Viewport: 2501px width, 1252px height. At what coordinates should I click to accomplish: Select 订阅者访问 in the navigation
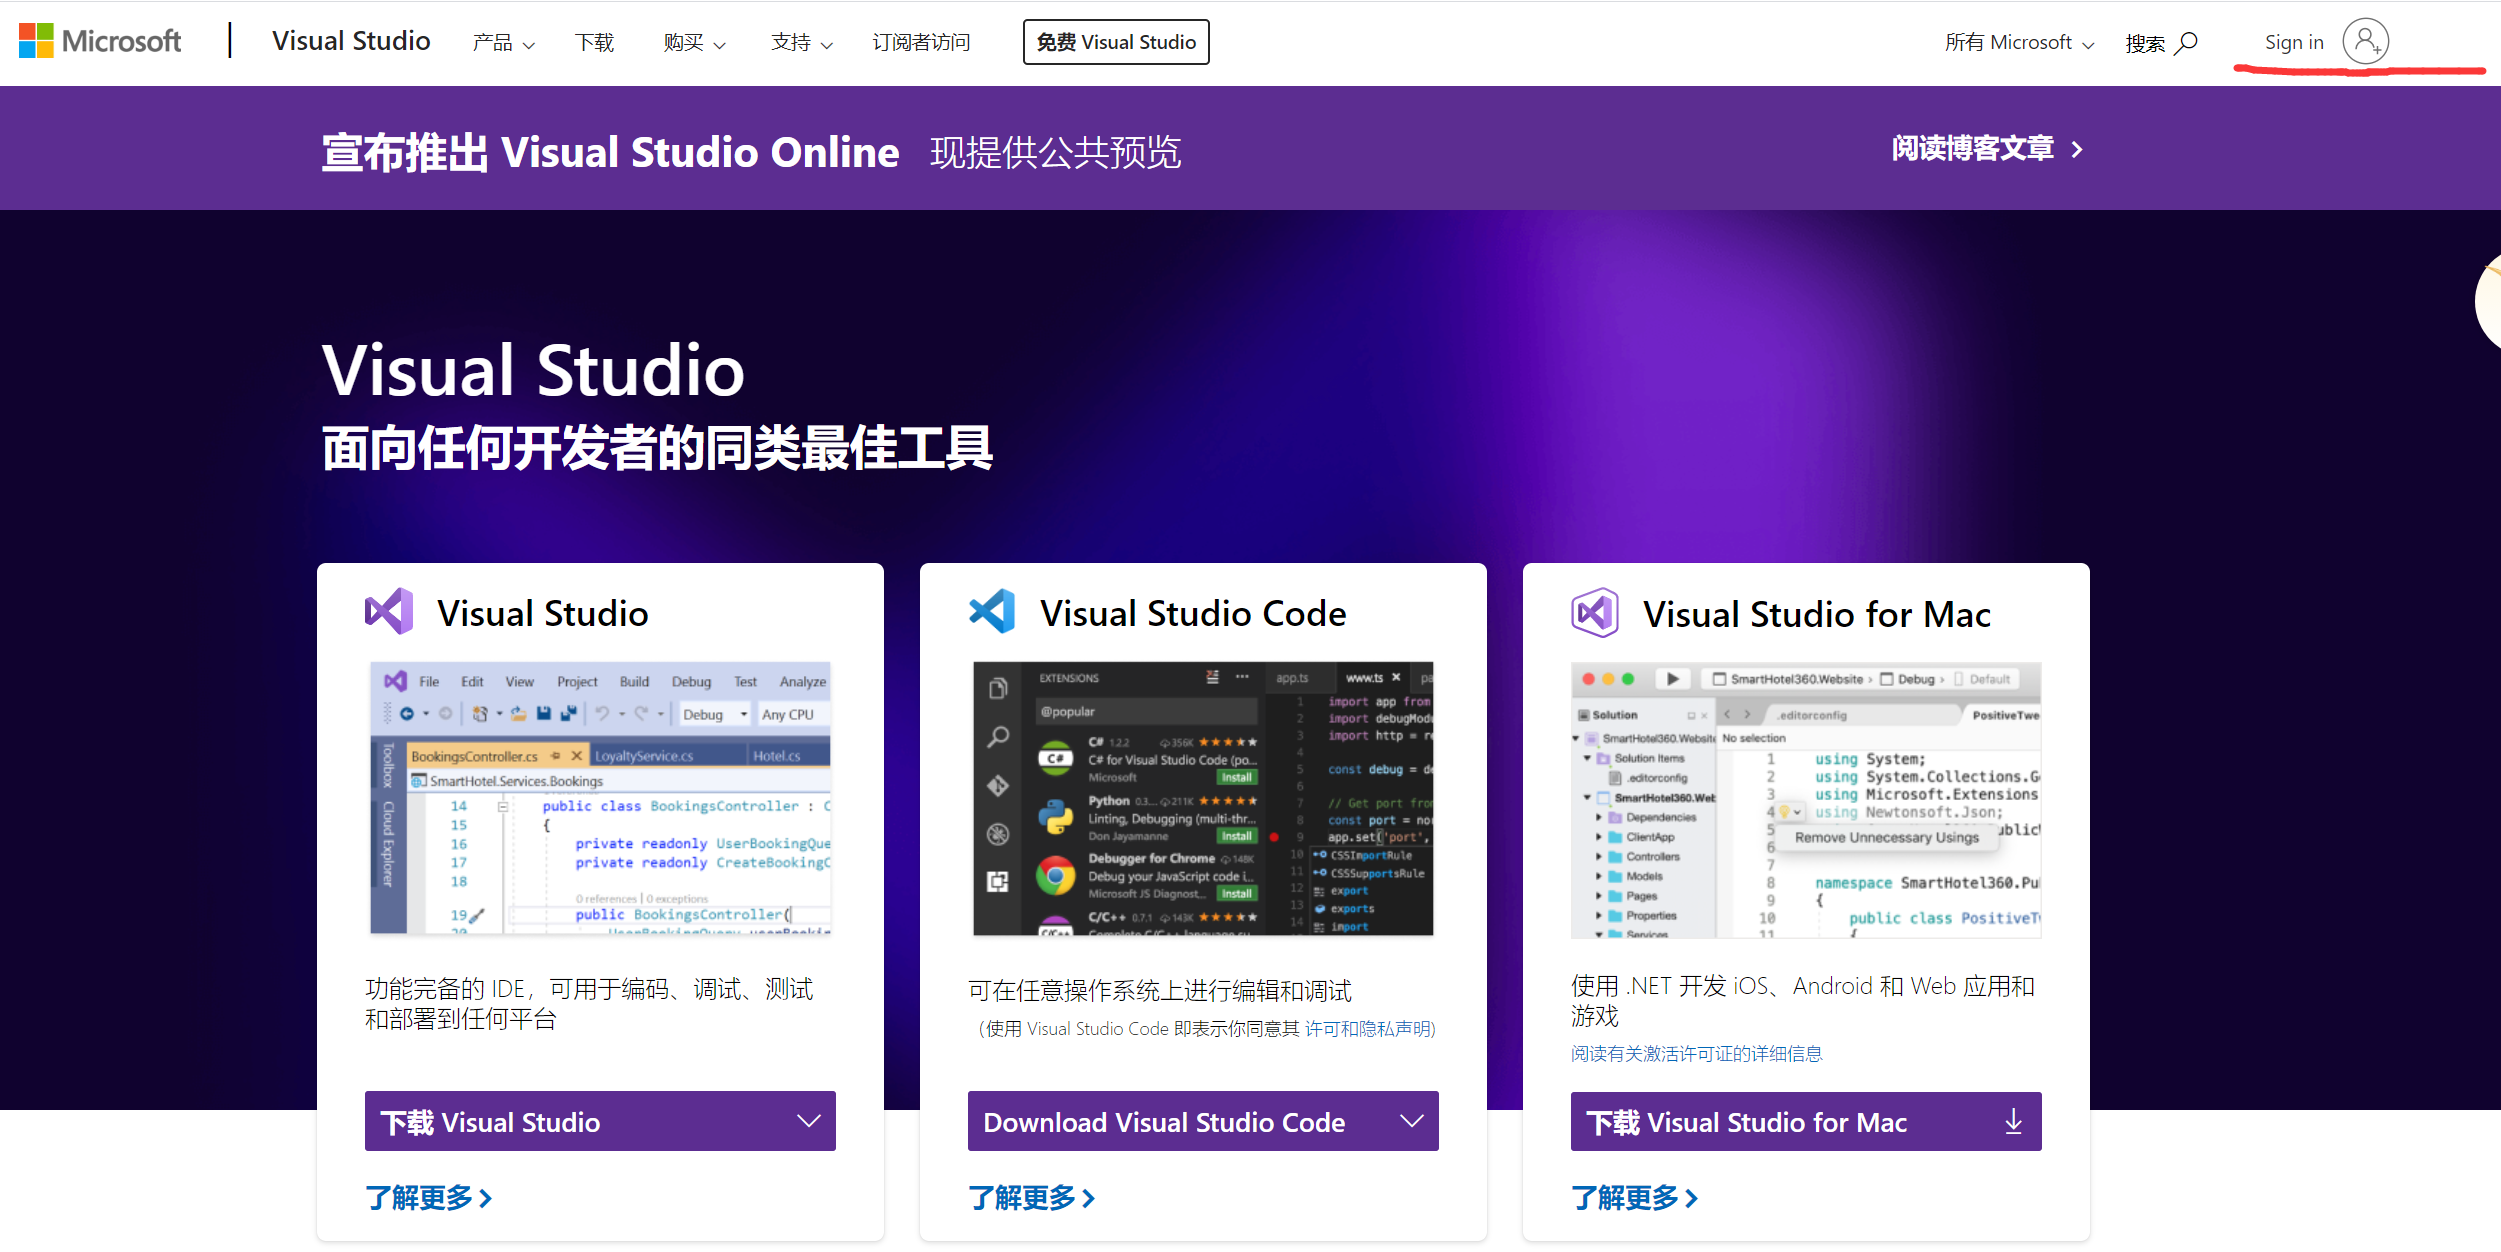coord(921,42)
